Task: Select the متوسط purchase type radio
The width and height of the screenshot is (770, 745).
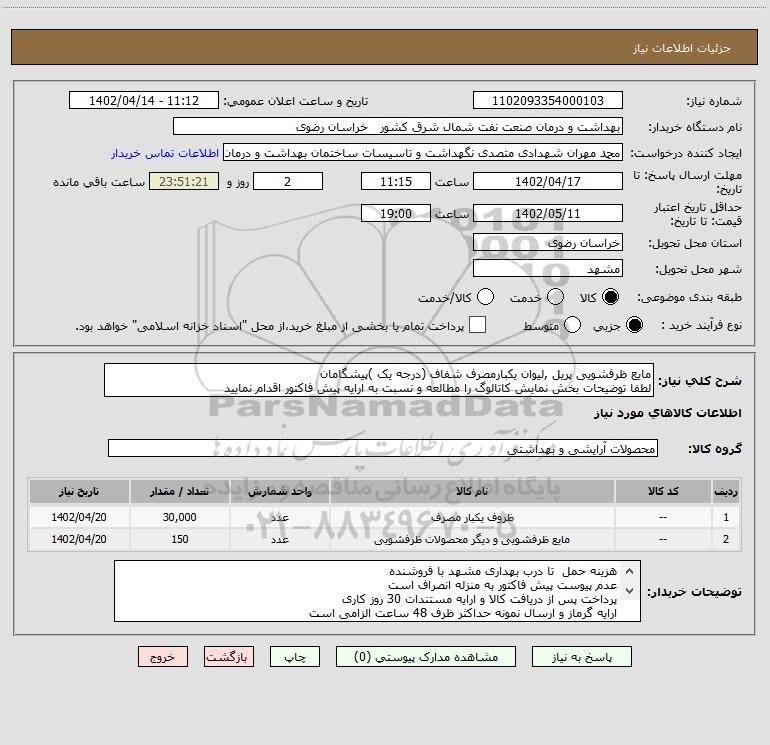Action: (572, 325)
